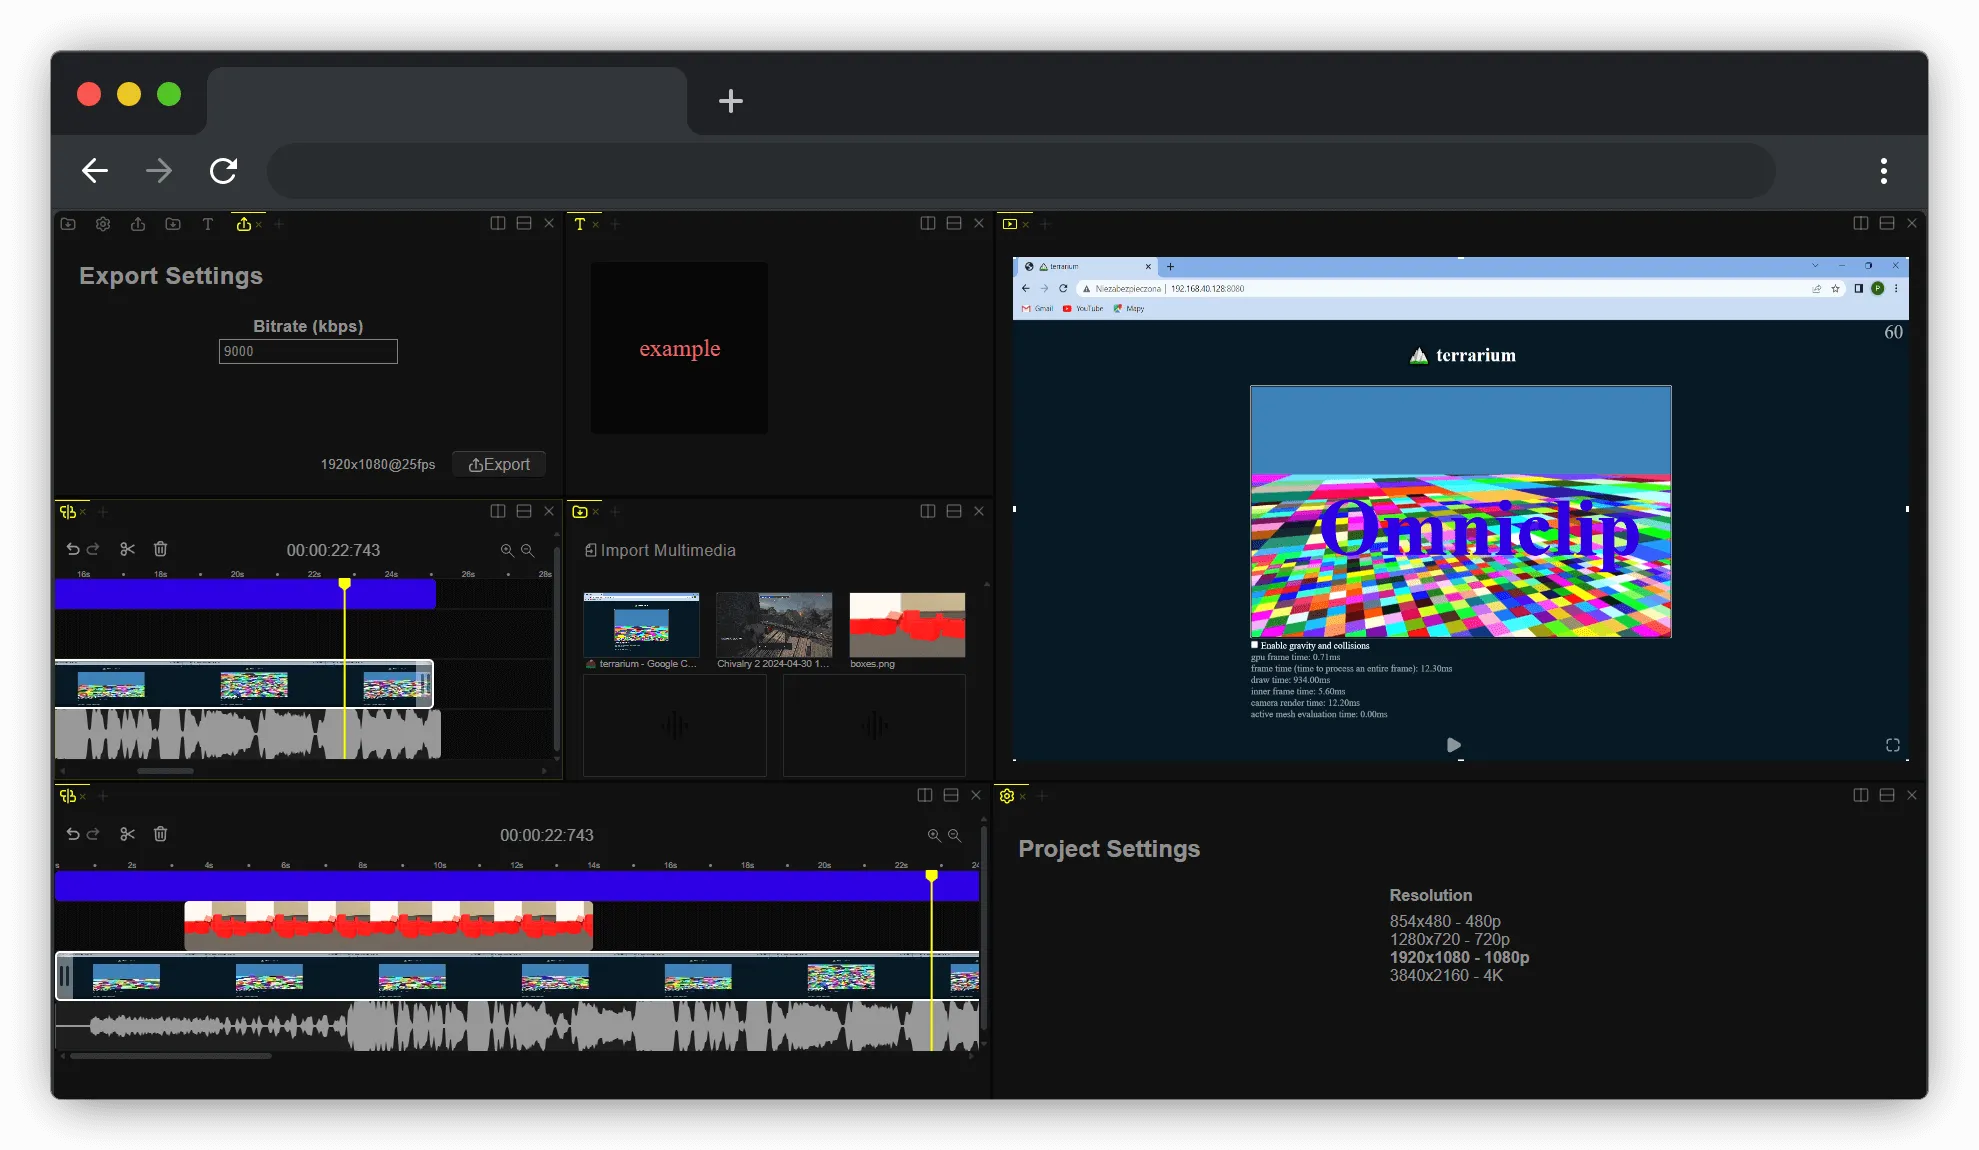Click the share/export arrow icon in the toolbar
Viewport: 1979px width, 1150px height.
pos(138,224)
